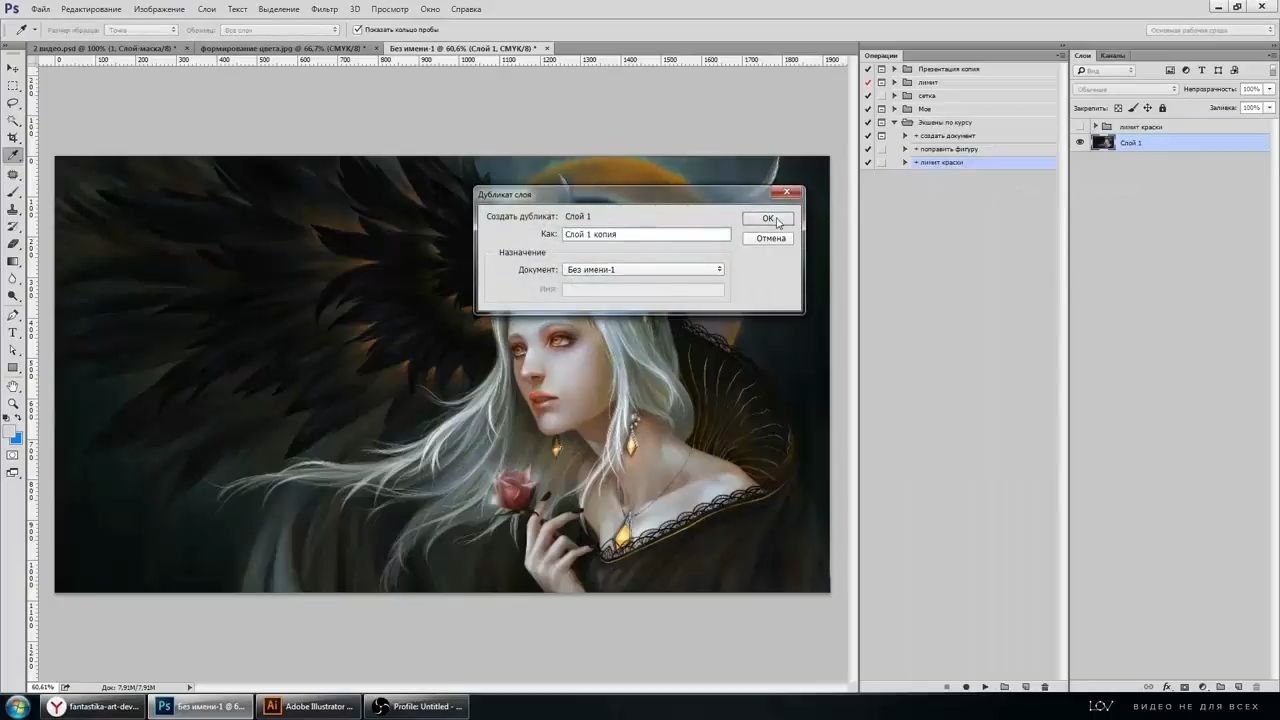
Task: Open Adobe Illustrator from the taskbar
Action: (x=309, y=707)
